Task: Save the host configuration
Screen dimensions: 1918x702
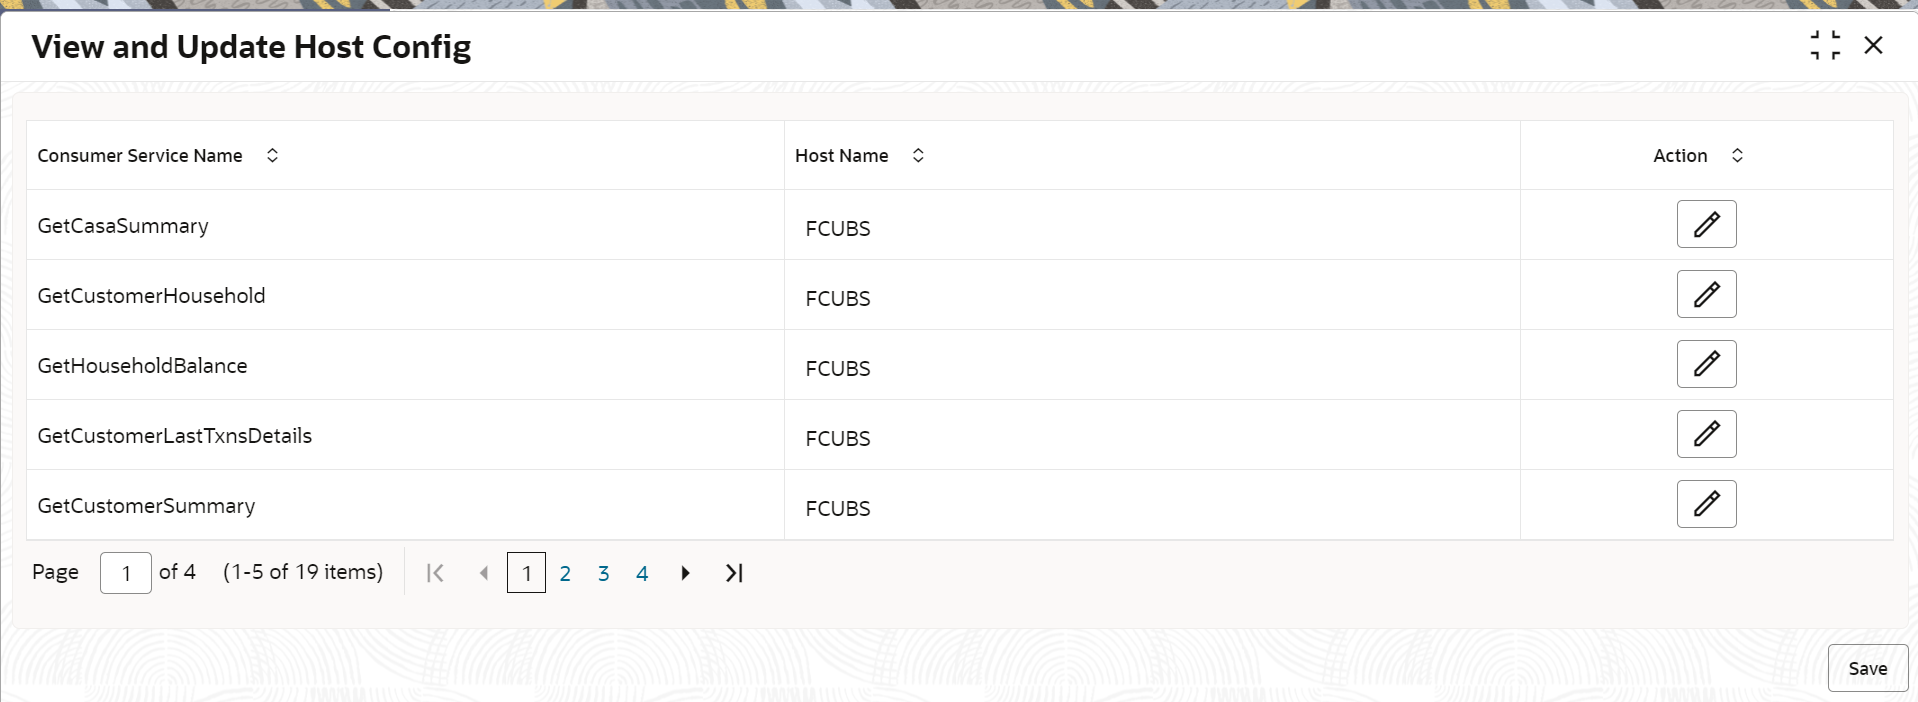Action: 1868,668
